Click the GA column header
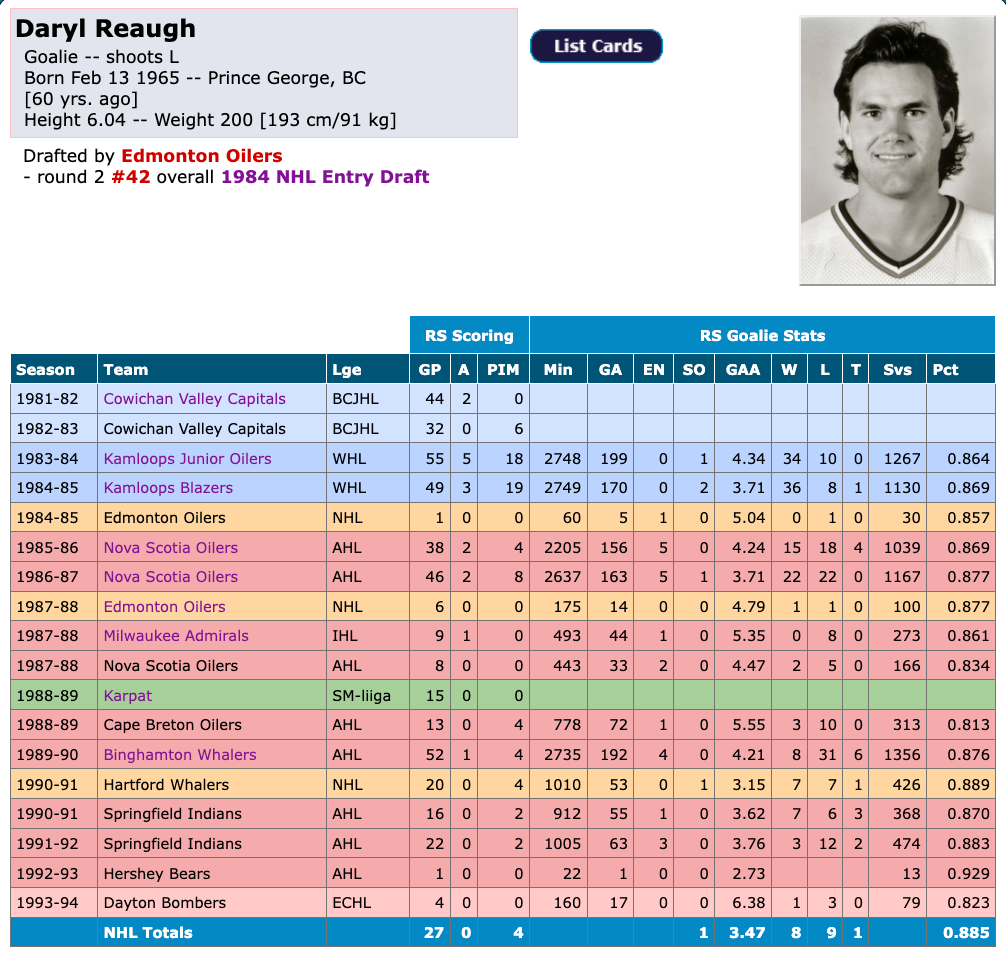Image resolution: width=1006 pixels, height=958 pixels. pos(610,370)
